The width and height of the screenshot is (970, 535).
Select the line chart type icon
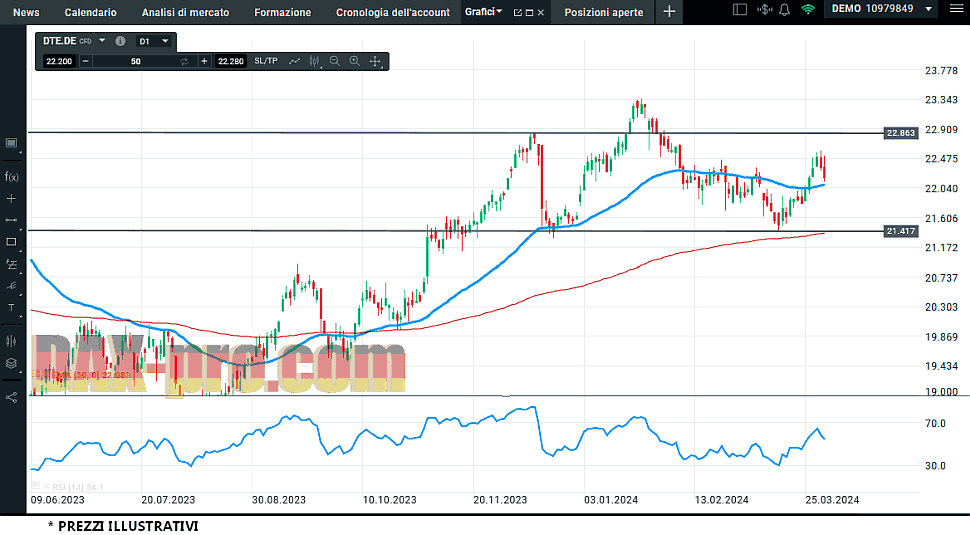point(294,61)
